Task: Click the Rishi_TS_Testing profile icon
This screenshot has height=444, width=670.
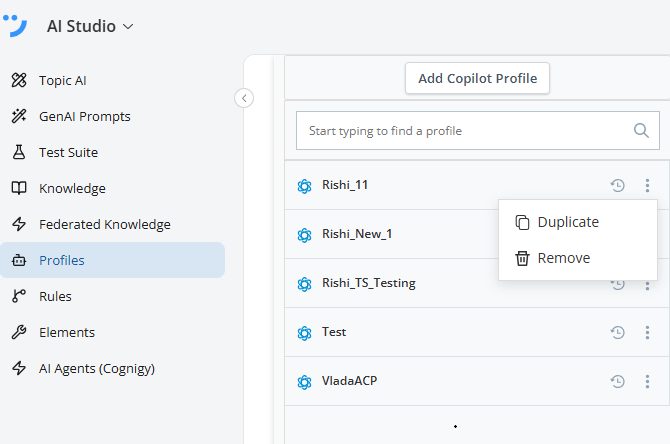Action: [304, 284]
